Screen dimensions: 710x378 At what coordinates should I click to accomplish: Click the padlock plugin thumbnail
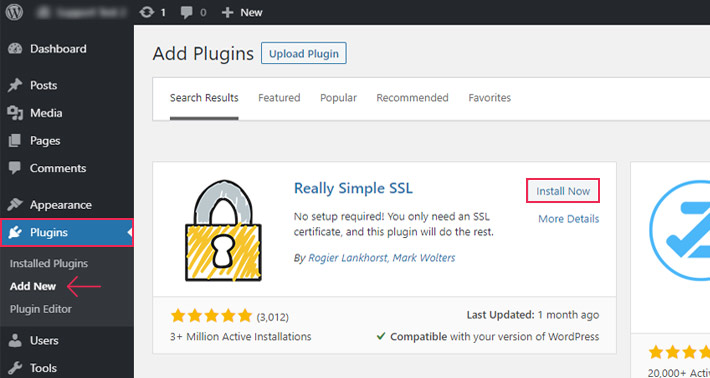coord(223,231)
